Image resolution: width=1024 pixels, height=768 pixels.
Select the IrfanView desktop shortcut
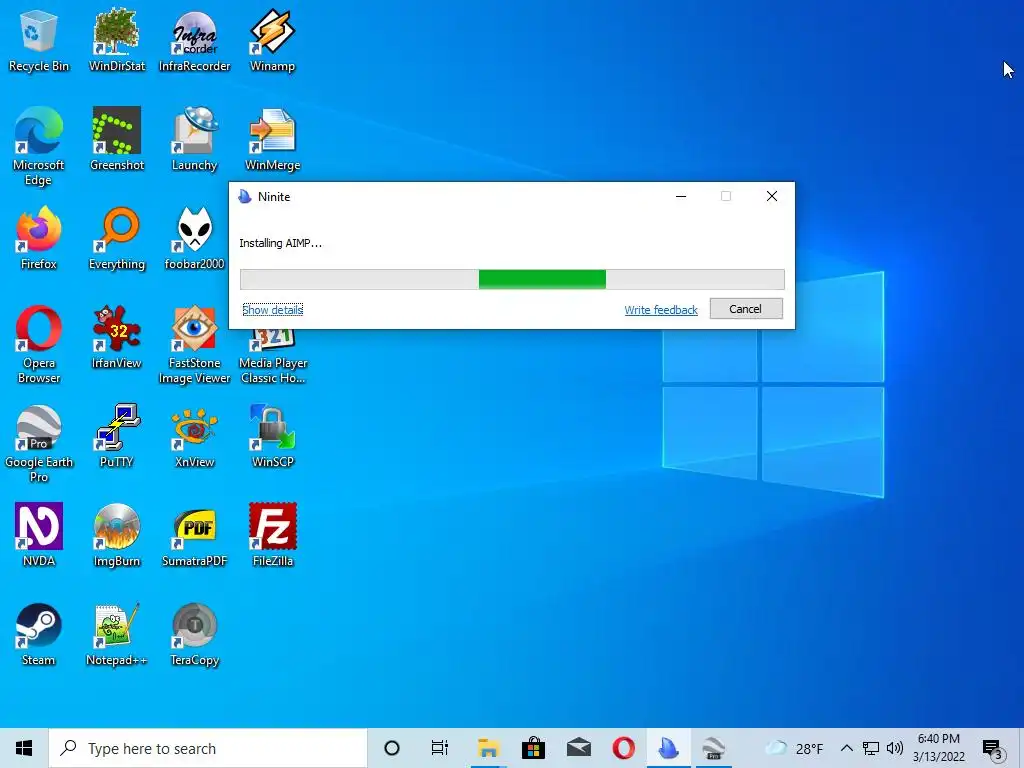tap(117, 337)
